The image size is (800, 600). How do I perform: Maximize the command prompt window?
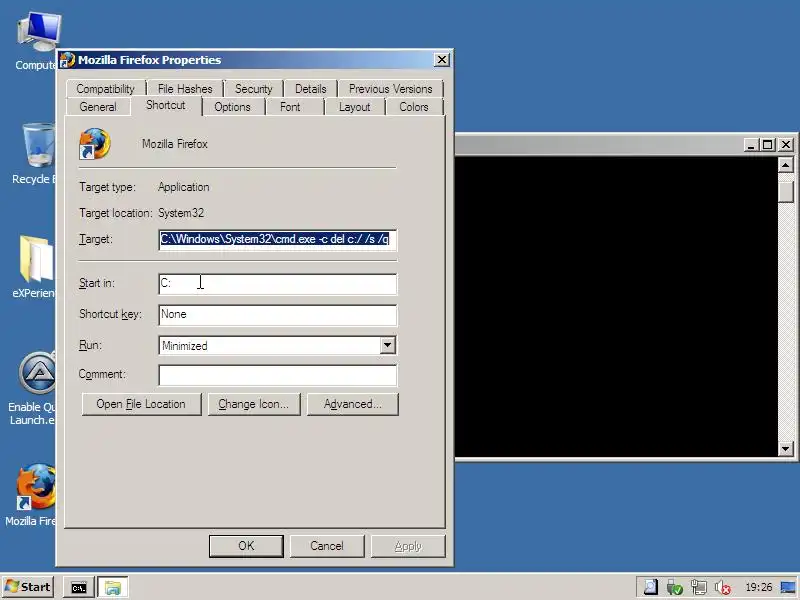point(767,145)
